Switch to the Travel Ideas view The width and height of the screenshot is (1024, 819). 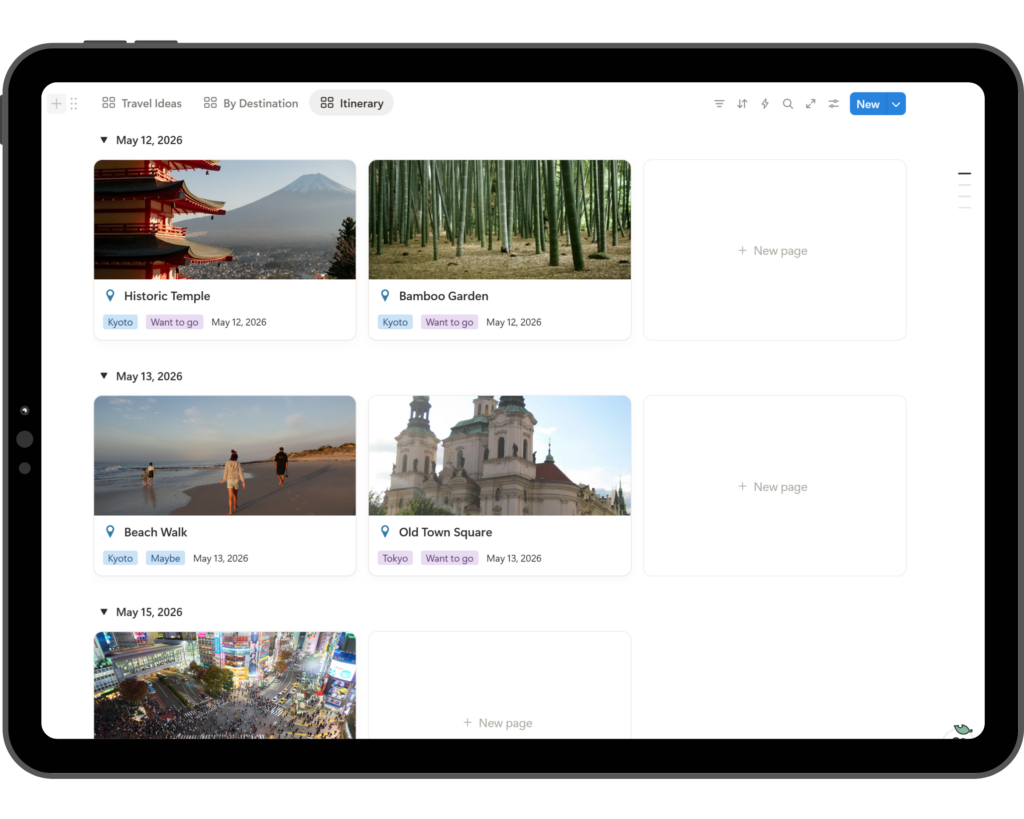(151, 103)
